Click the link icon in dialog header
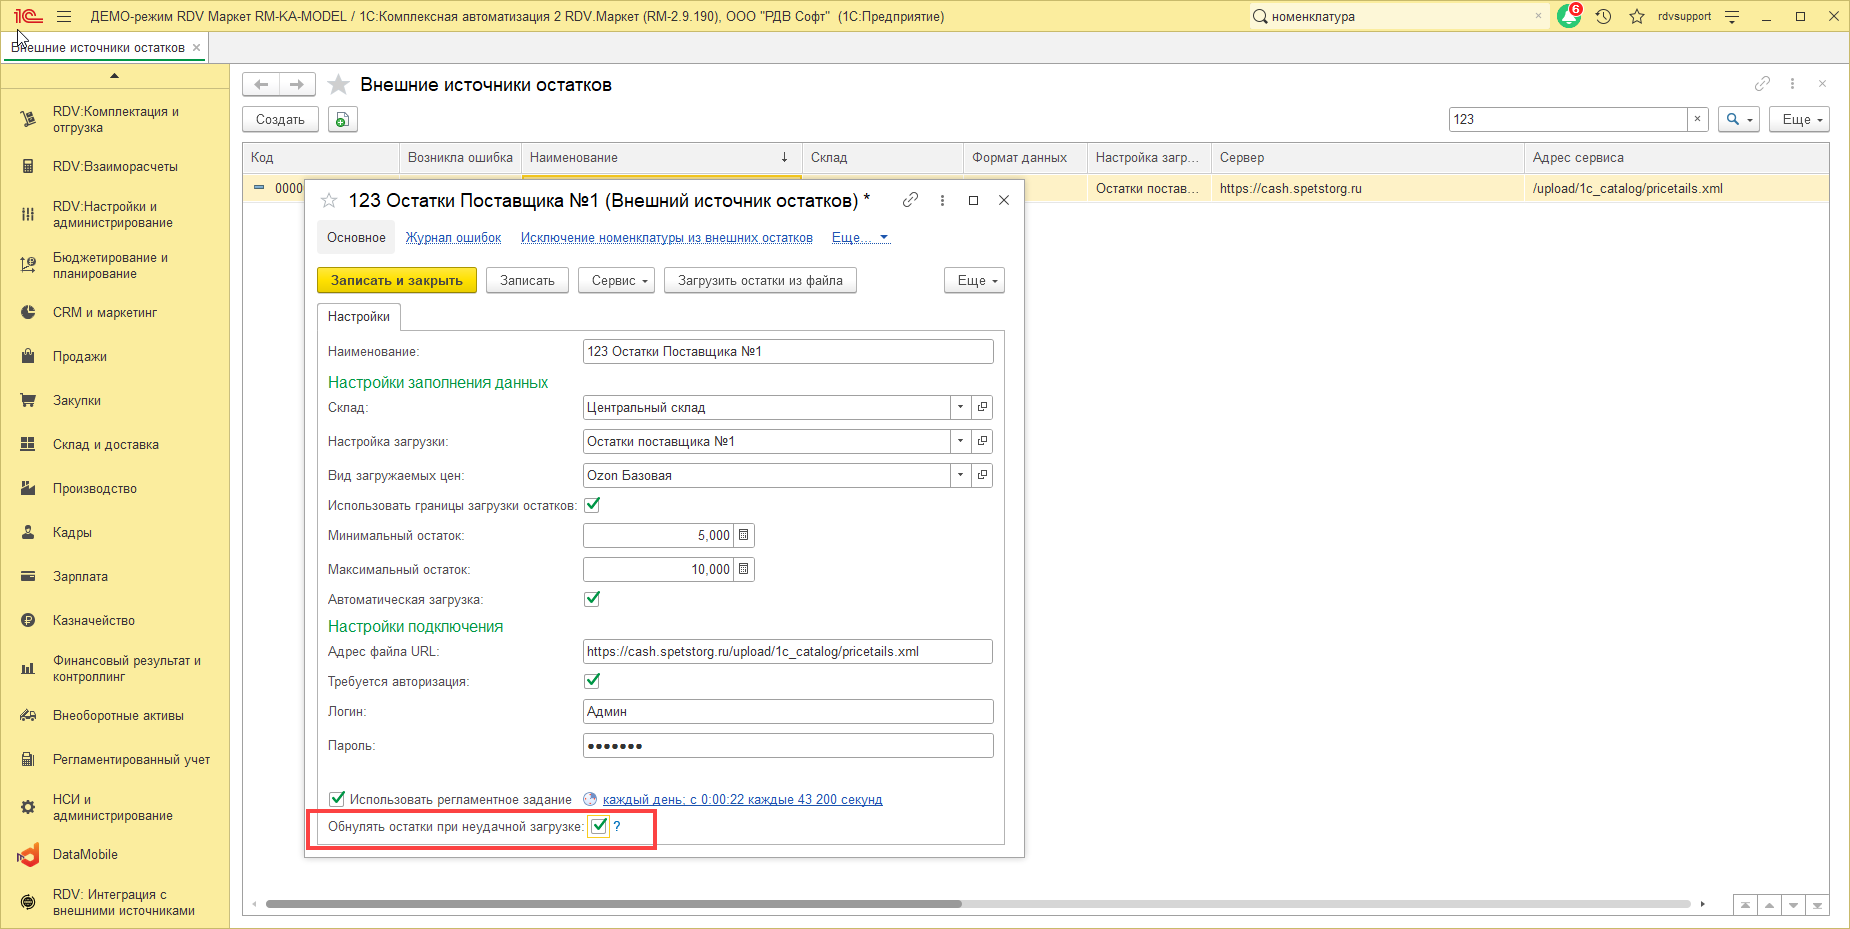 point(910,200)
